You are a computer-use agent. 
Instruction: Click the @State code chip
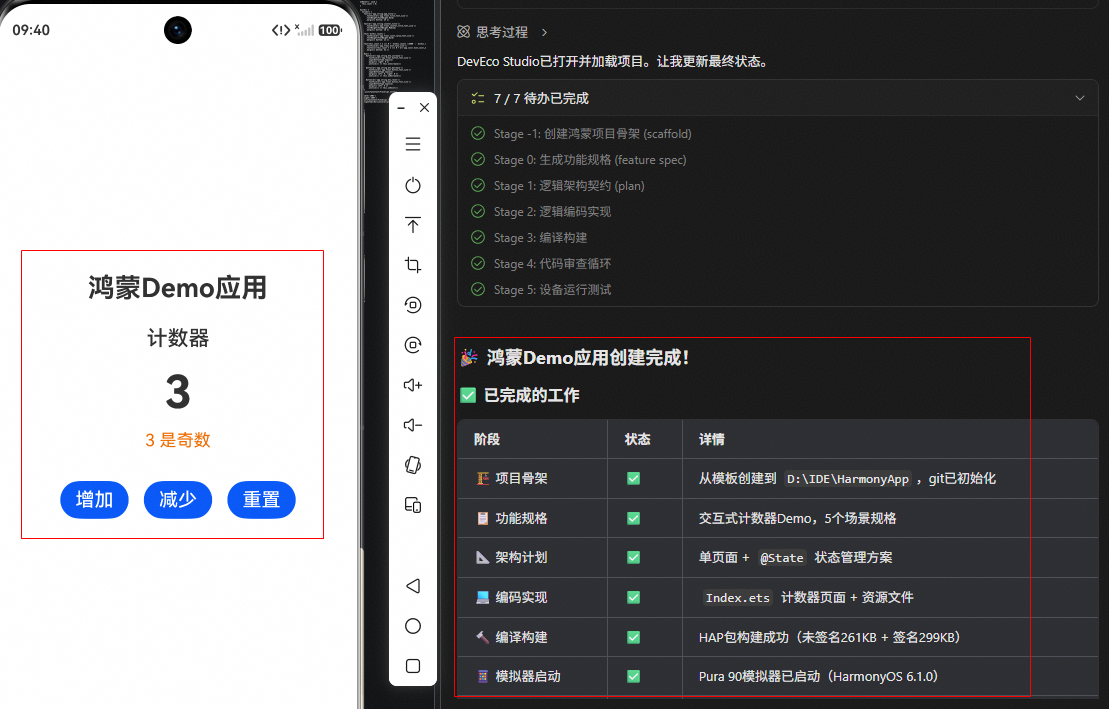click(x=782, y=558)
